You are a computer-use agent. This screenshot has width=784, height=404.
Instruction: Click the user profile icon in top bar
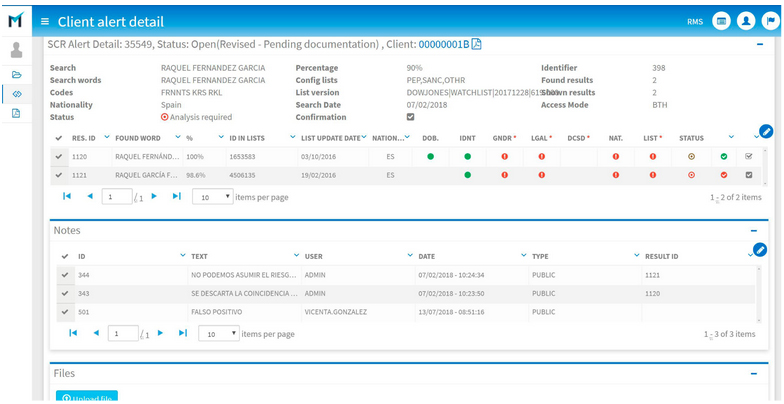(746, 21)
